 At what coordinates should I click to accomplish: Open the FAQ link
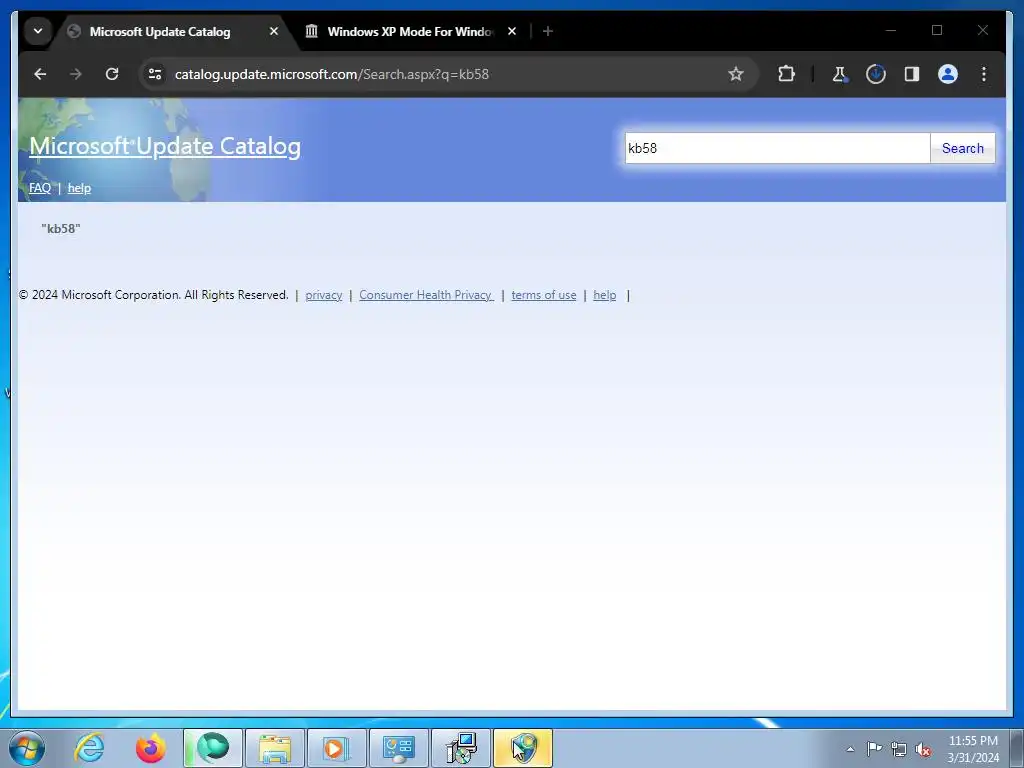[40, 188]
